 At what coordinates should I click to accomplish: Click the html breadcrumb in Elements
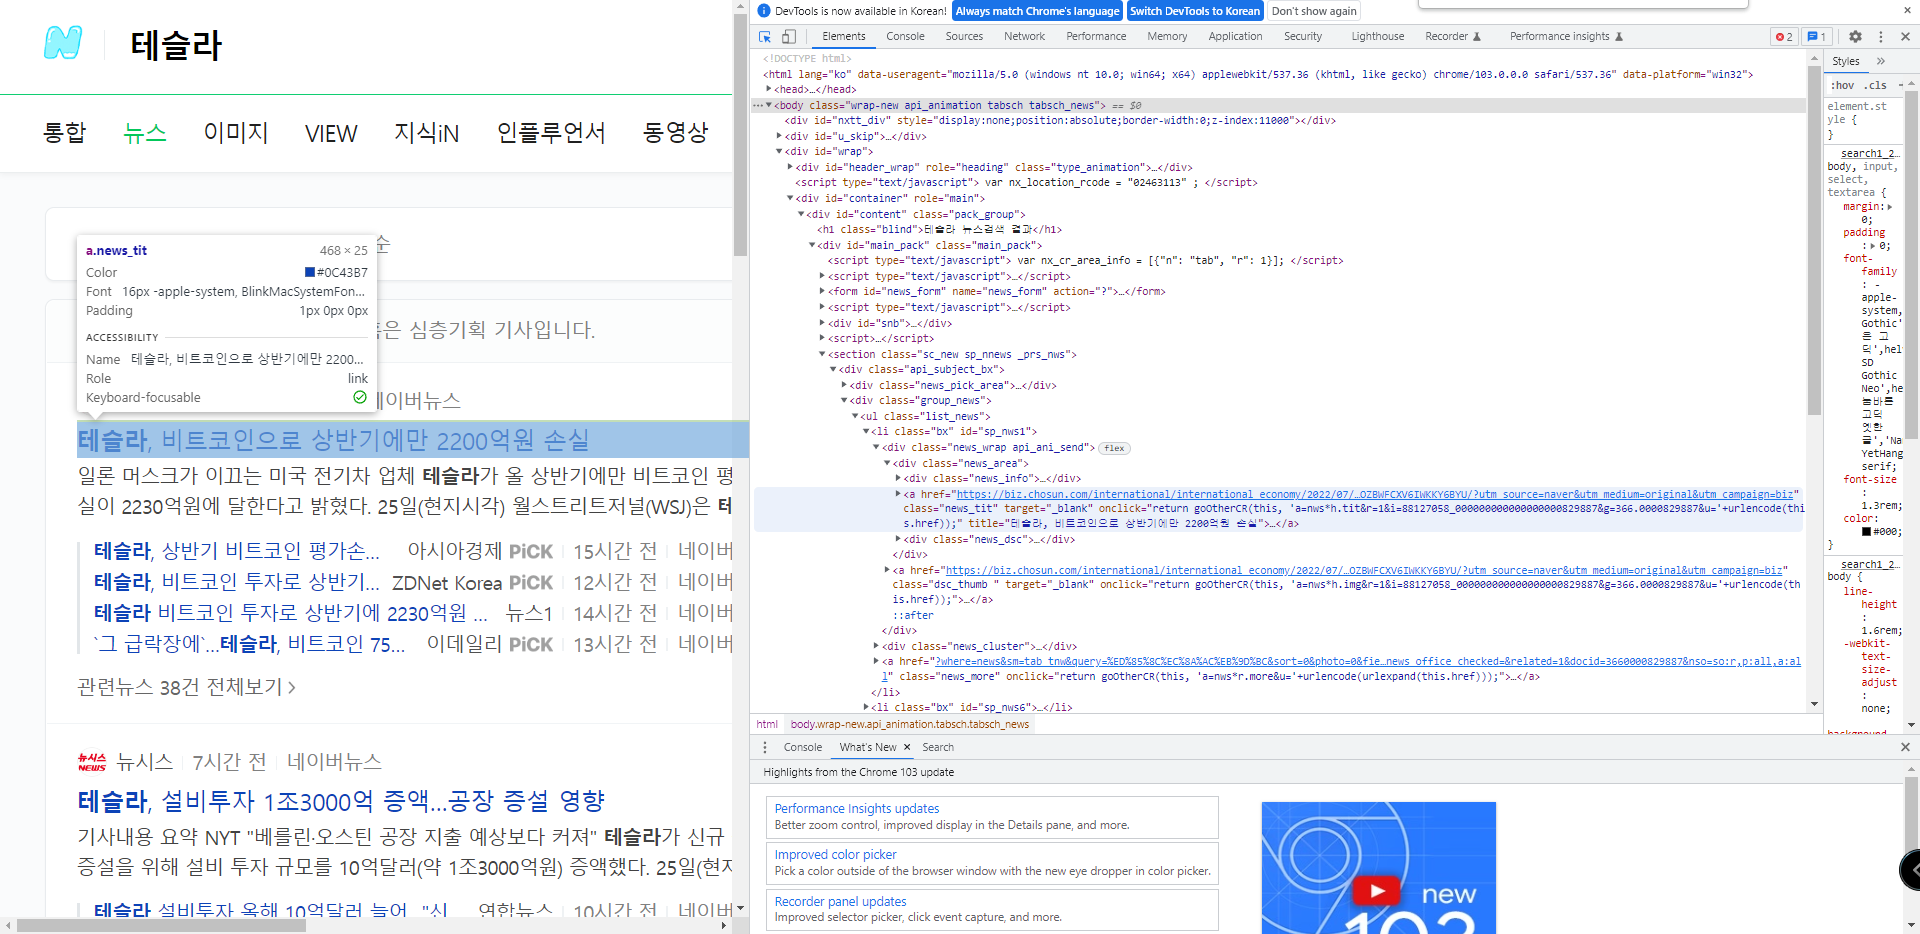coord(767,724)
